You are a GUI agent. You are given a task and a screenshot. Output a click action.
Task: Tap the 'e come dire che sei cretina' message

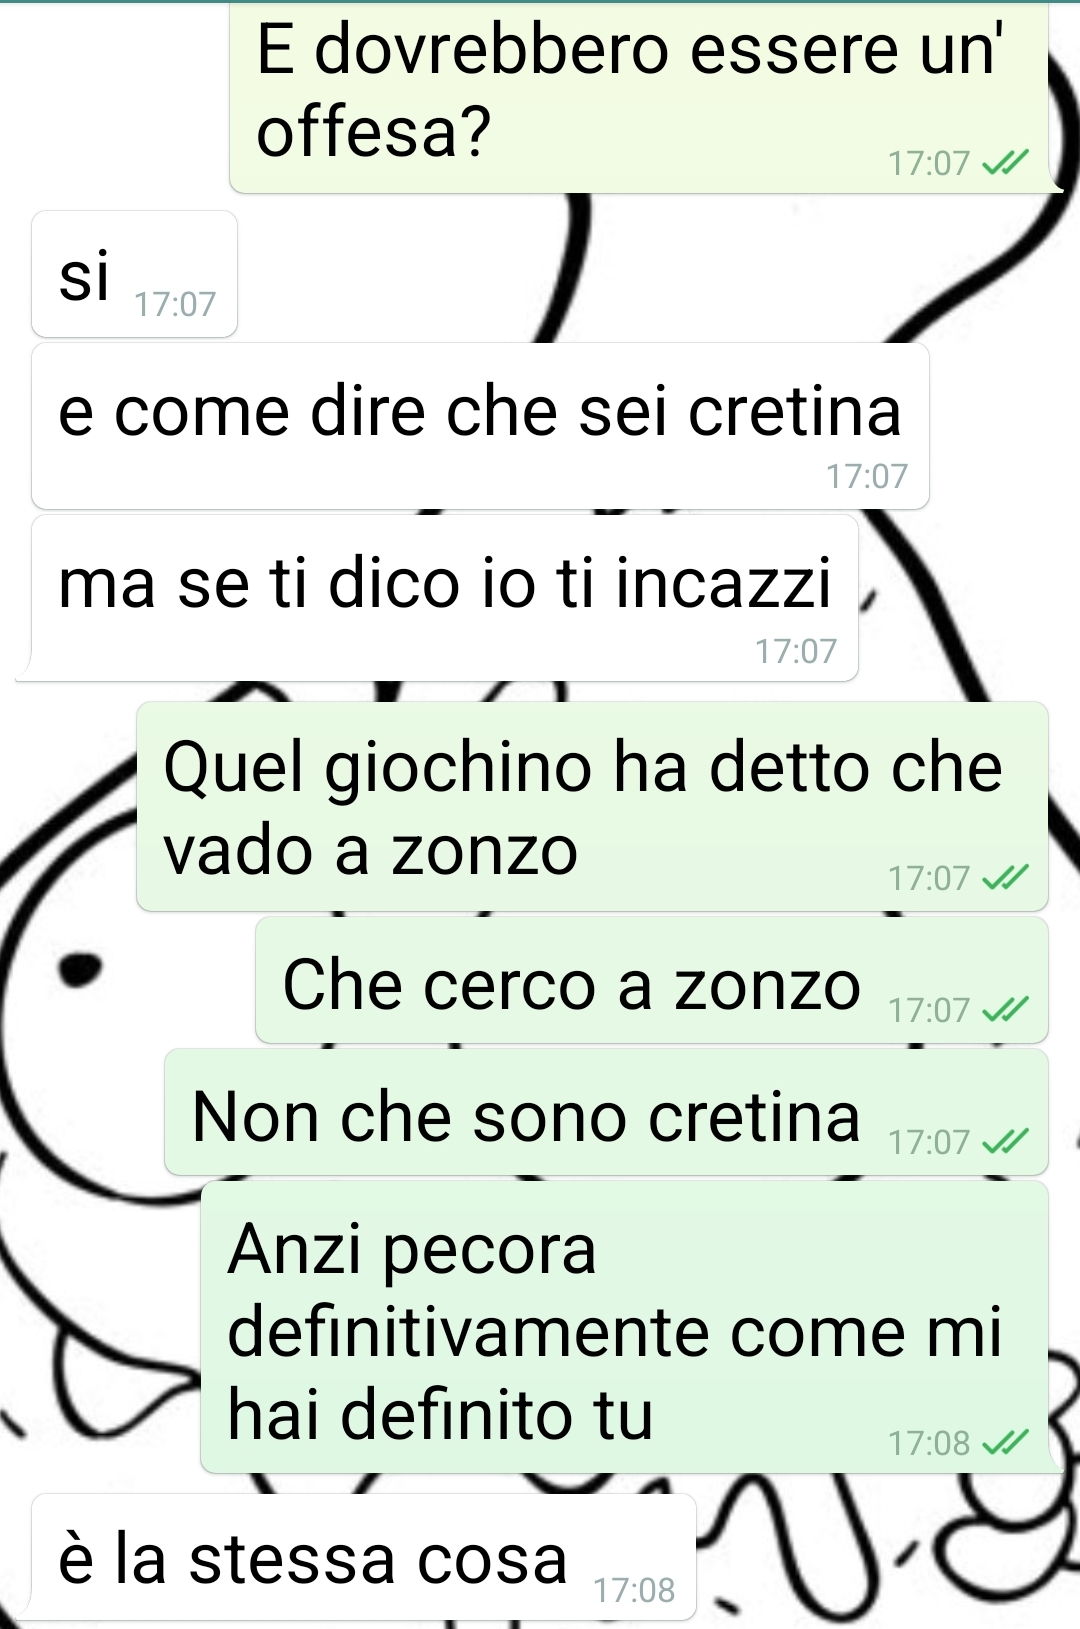pos(480,426)
